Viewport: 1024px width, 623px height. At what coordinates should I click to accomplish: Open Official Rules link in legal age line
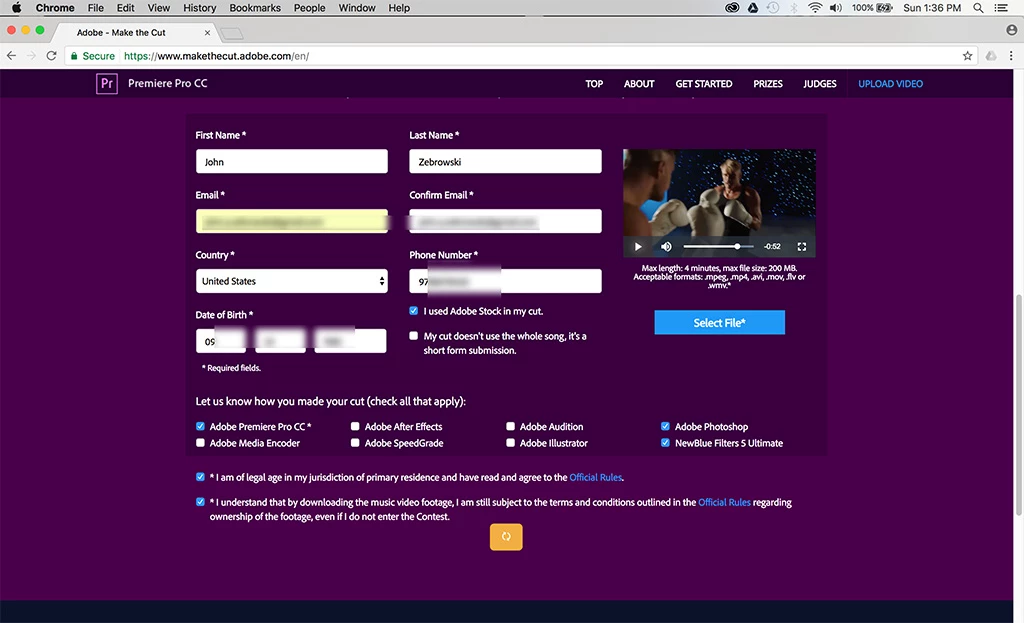[x=596, y=477]
